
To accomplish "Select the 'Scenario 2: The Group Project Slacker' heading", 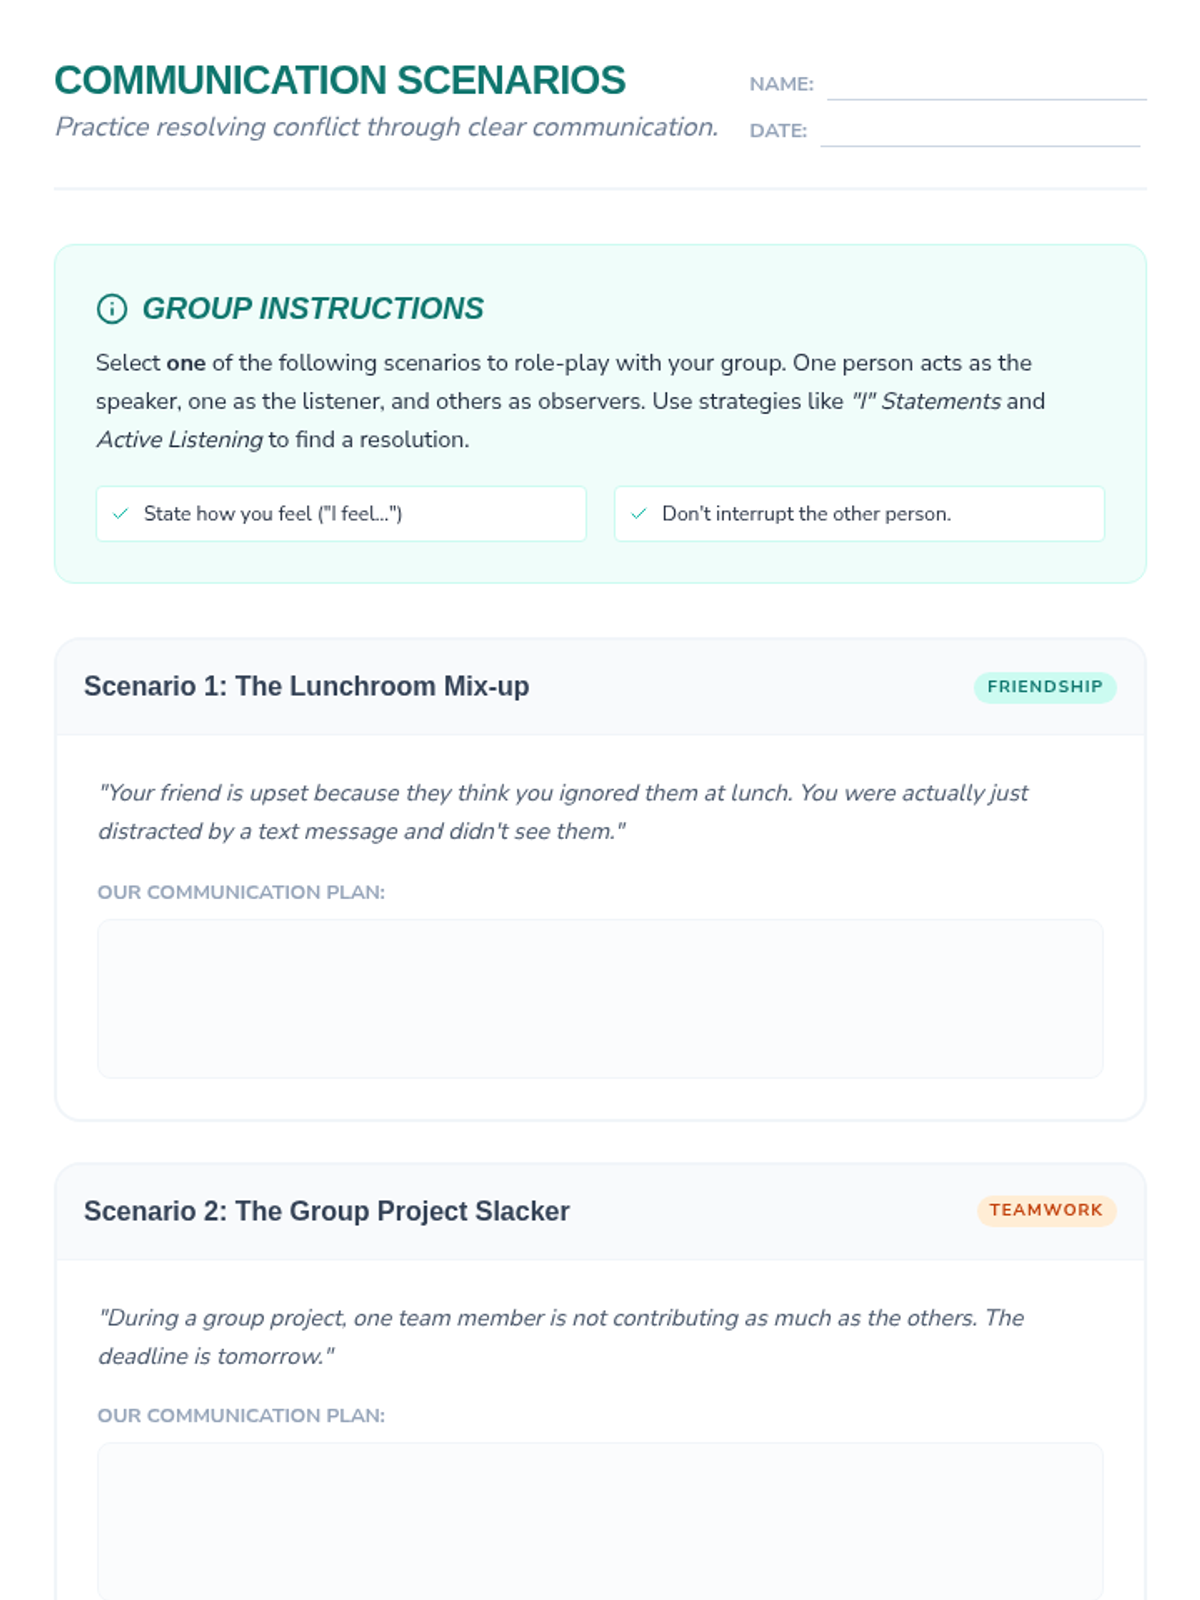I will (327, 1211).
